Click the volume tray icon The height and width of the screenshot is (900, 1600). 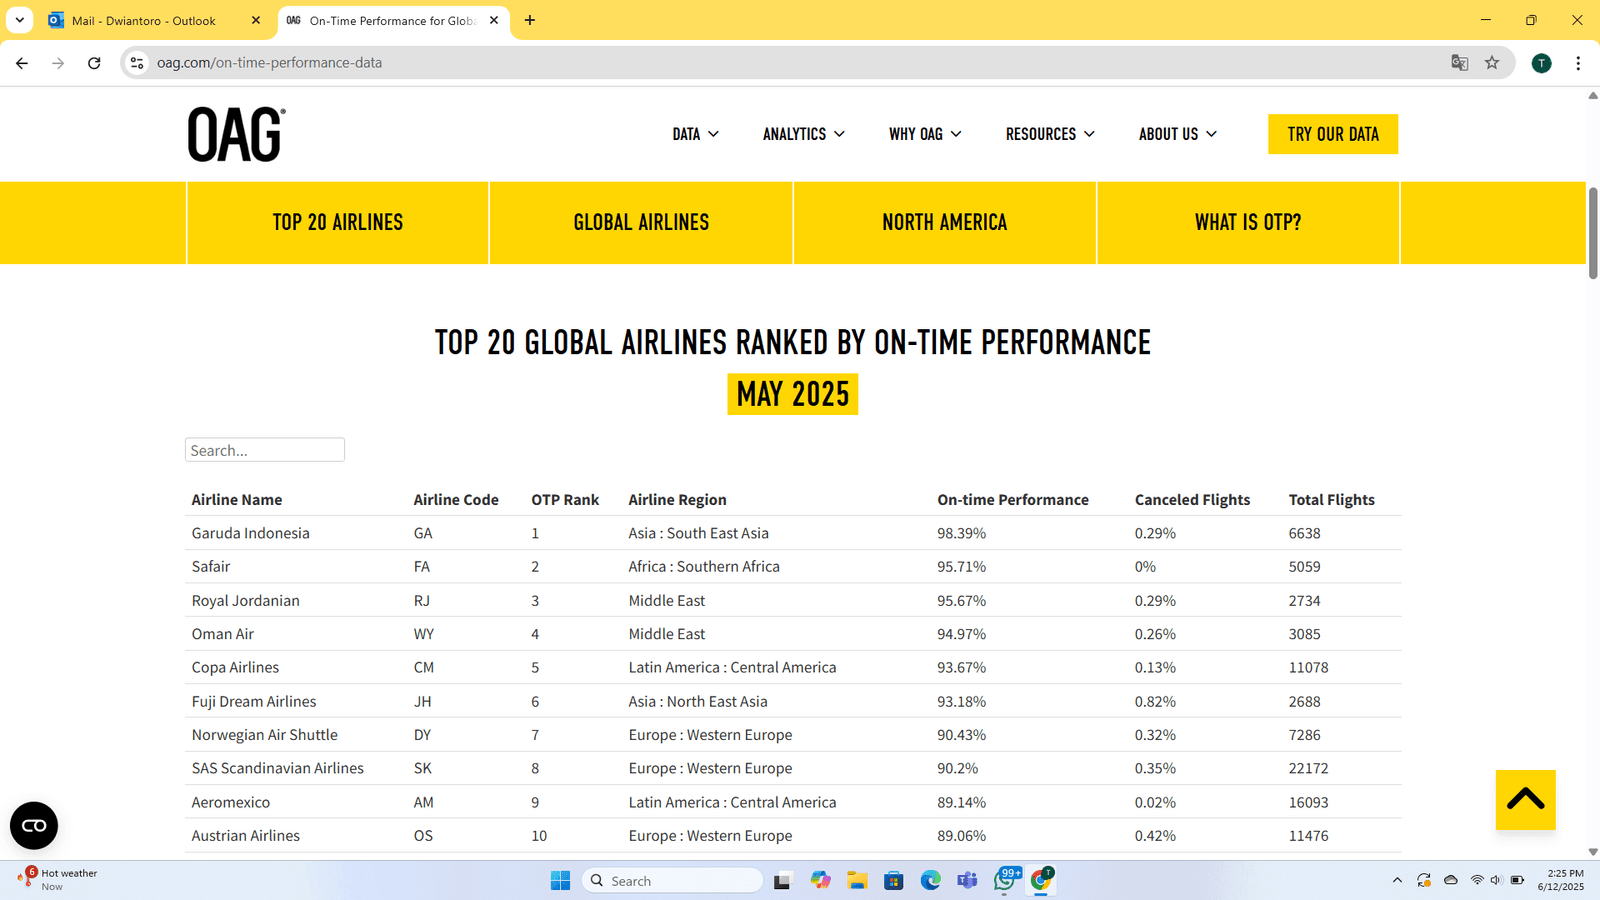point(1496,881)
